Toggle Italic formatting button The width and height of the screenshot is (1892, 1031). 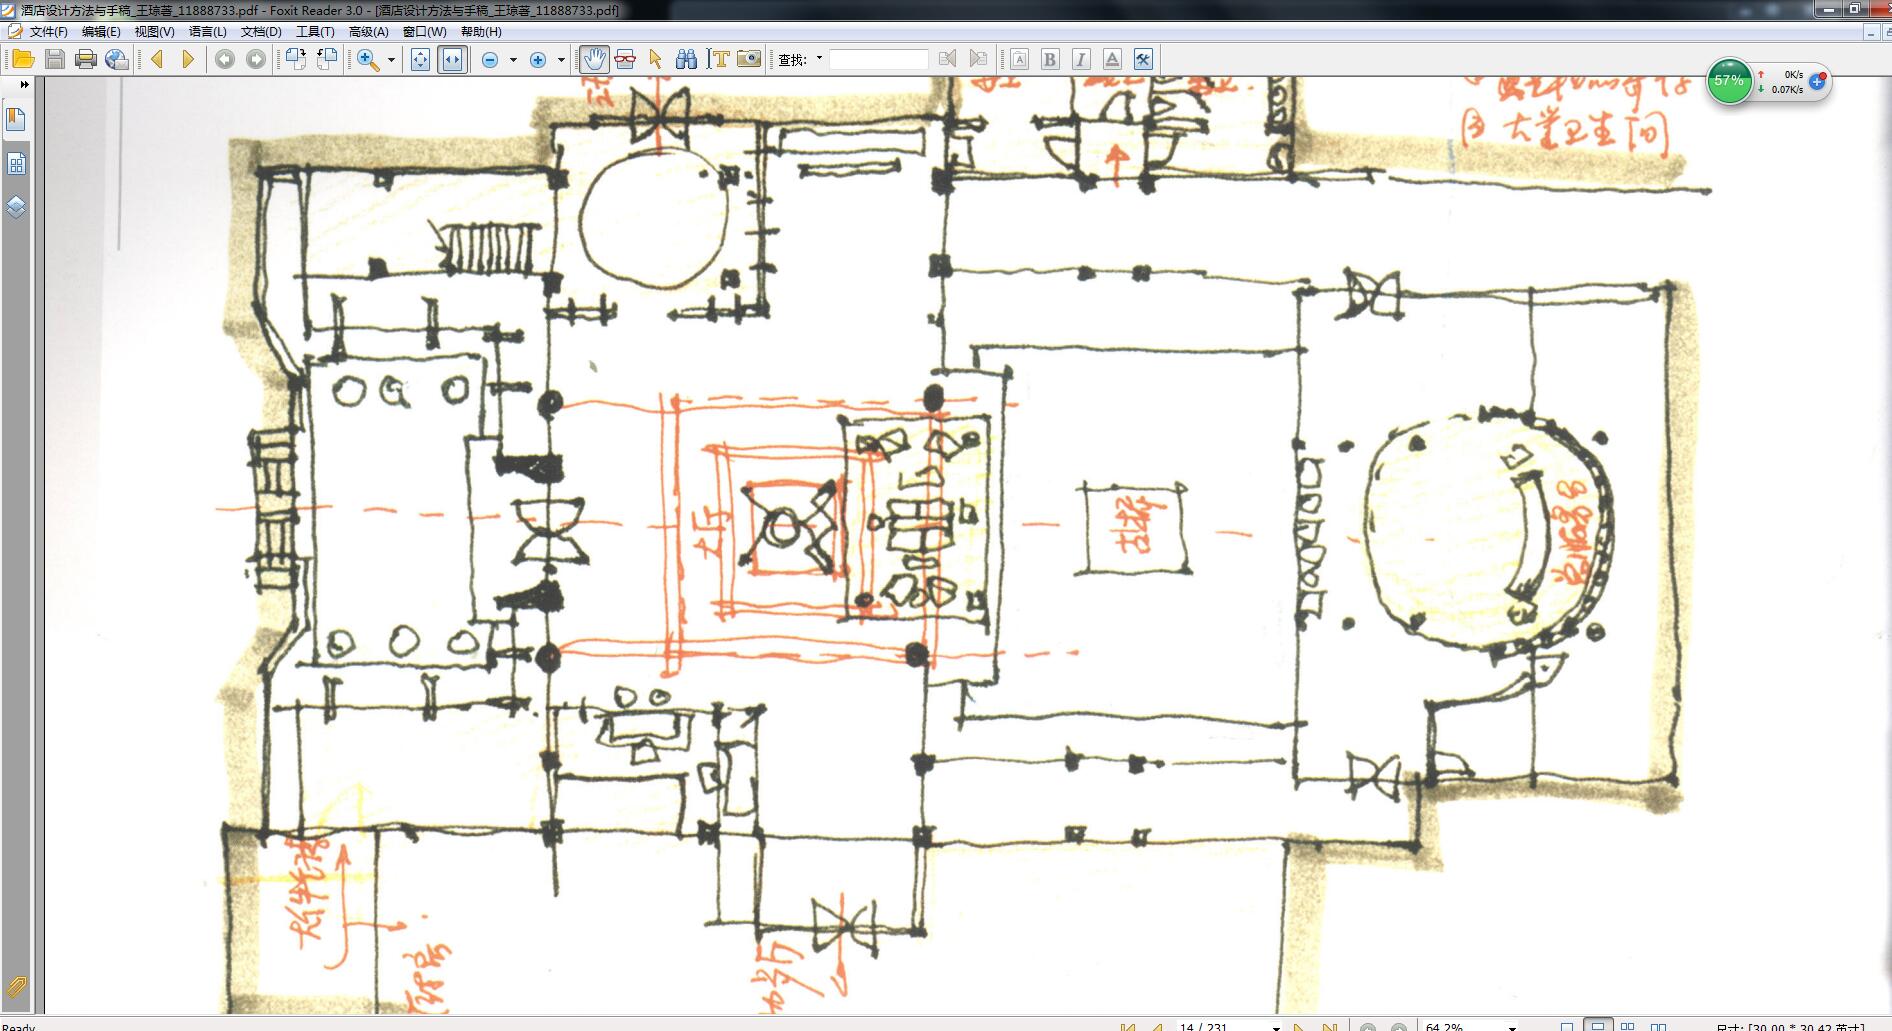point(1081,60)
